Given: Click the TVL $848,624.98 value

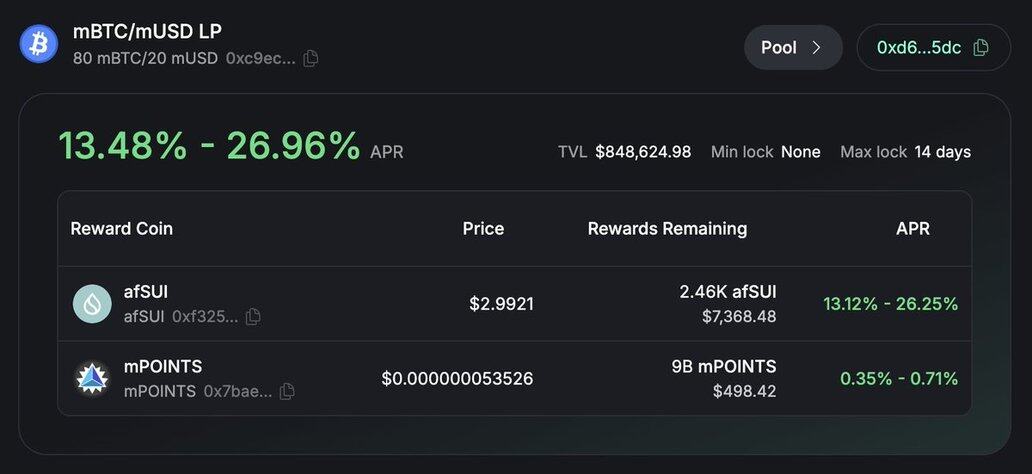Looking at the screenshot, I should pyautogui.click(x=642, y=152).
